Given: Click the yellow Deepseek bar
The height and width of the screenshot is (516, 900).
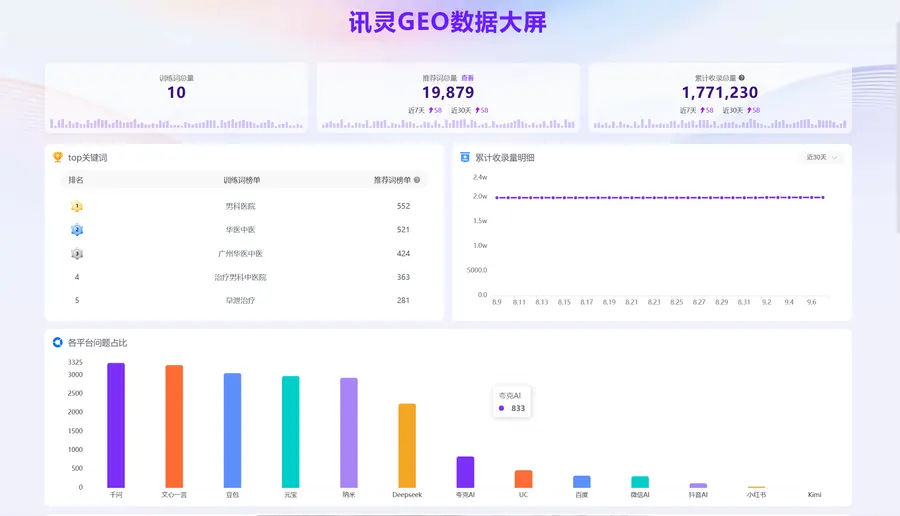Looking at the screenshot, I should tap(407, 446).
